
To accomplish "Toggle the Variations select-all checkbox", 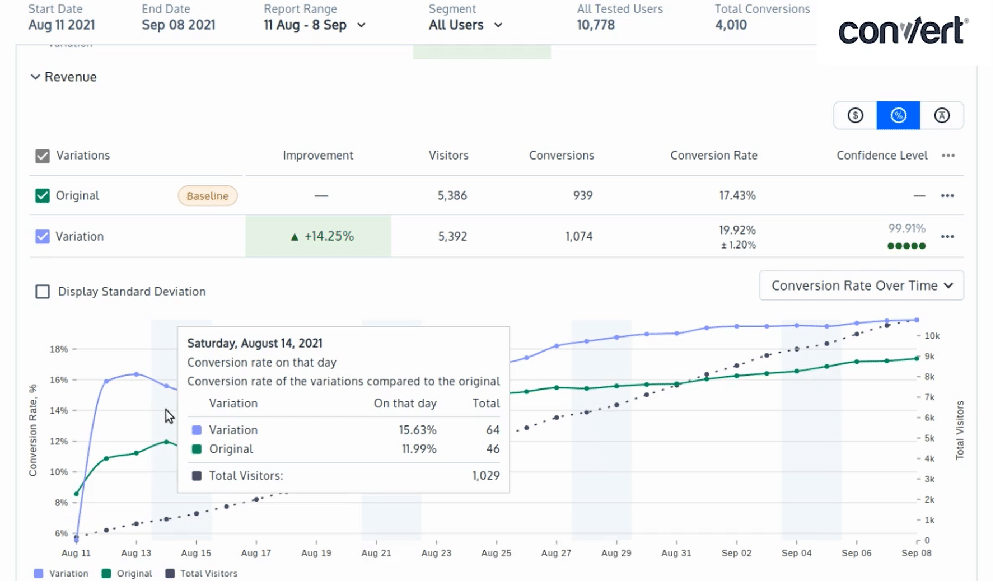I will [42, 156].
